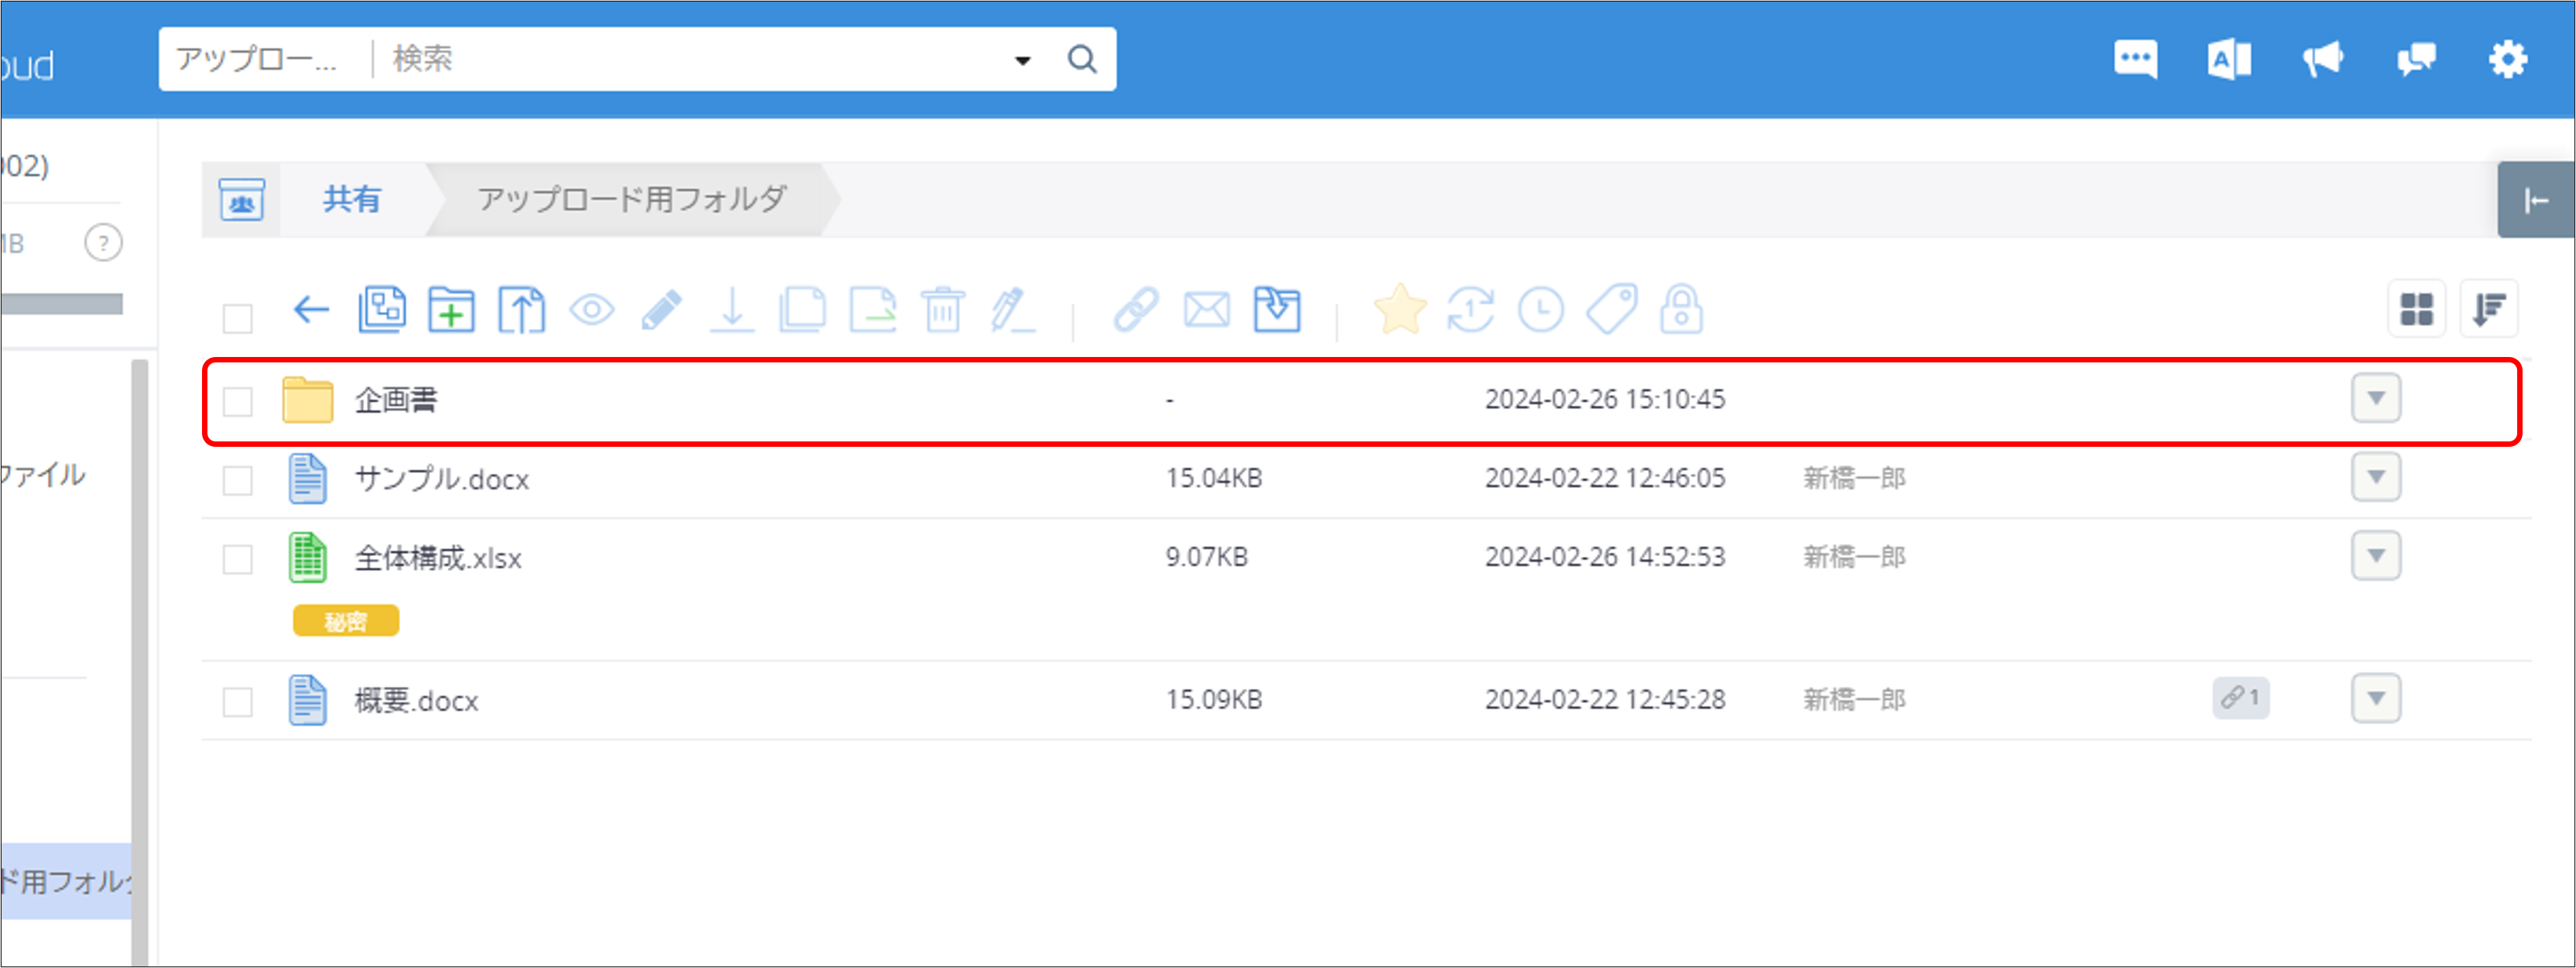This screenshot has width=2576, height=968.
Task: Open the dropdown menu for 概要.docx
Action: click(2376, 698)
